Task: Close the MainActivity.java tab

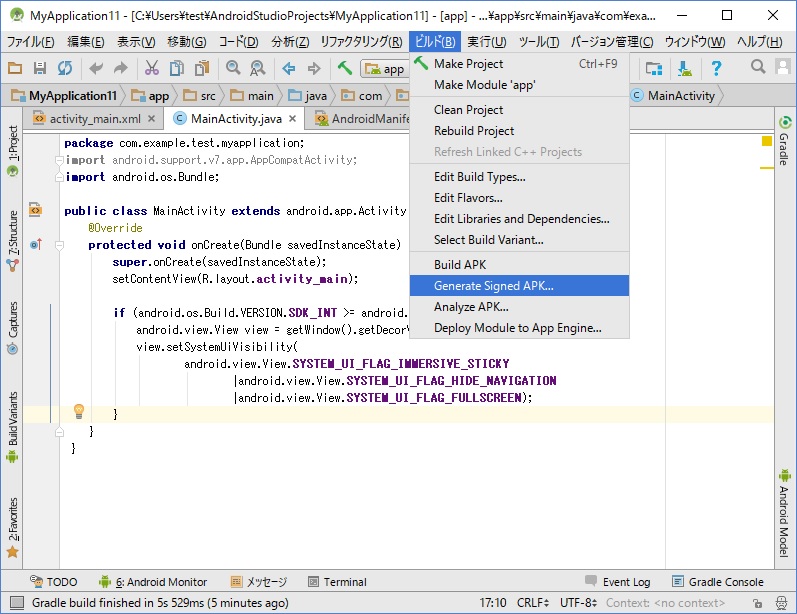Action: (292, 119)
